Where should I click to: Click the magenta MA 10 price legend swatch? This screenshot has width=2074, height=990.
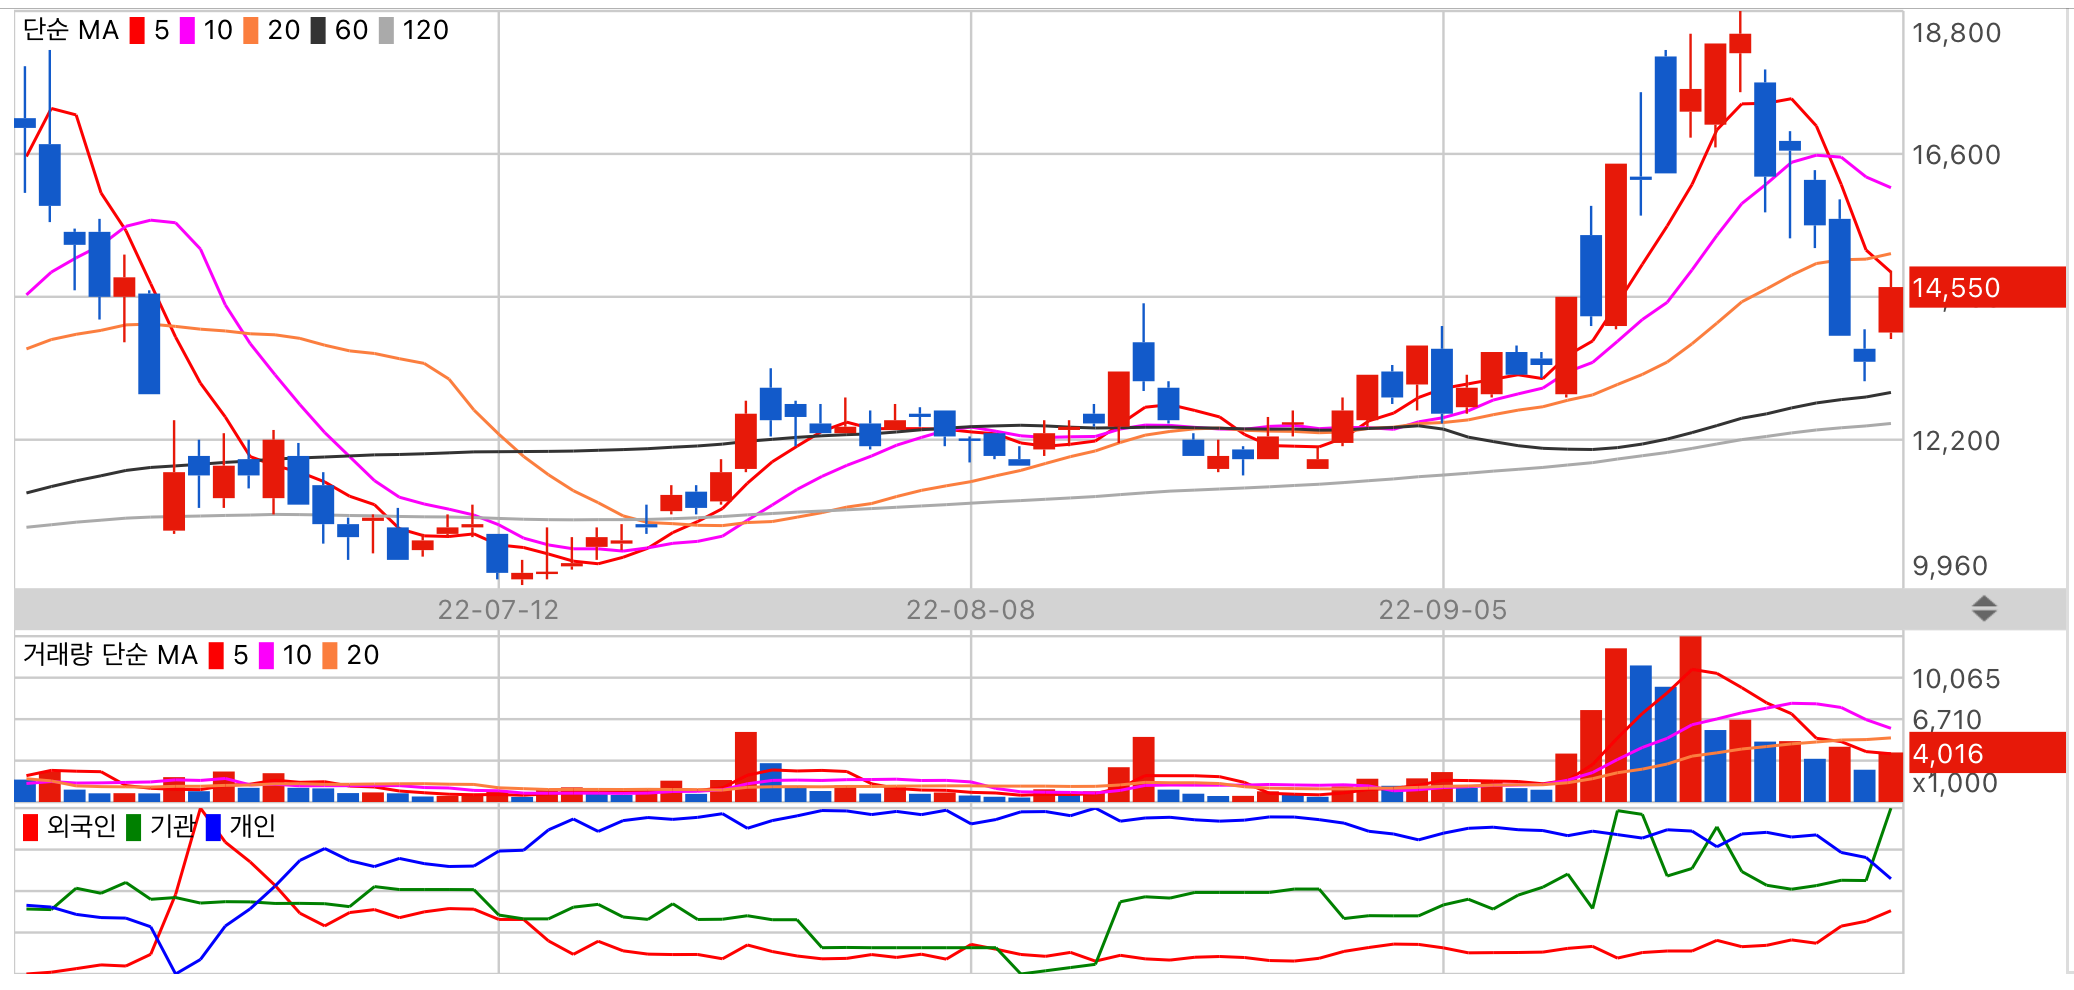pyautogui.click(x=187, y=31)
